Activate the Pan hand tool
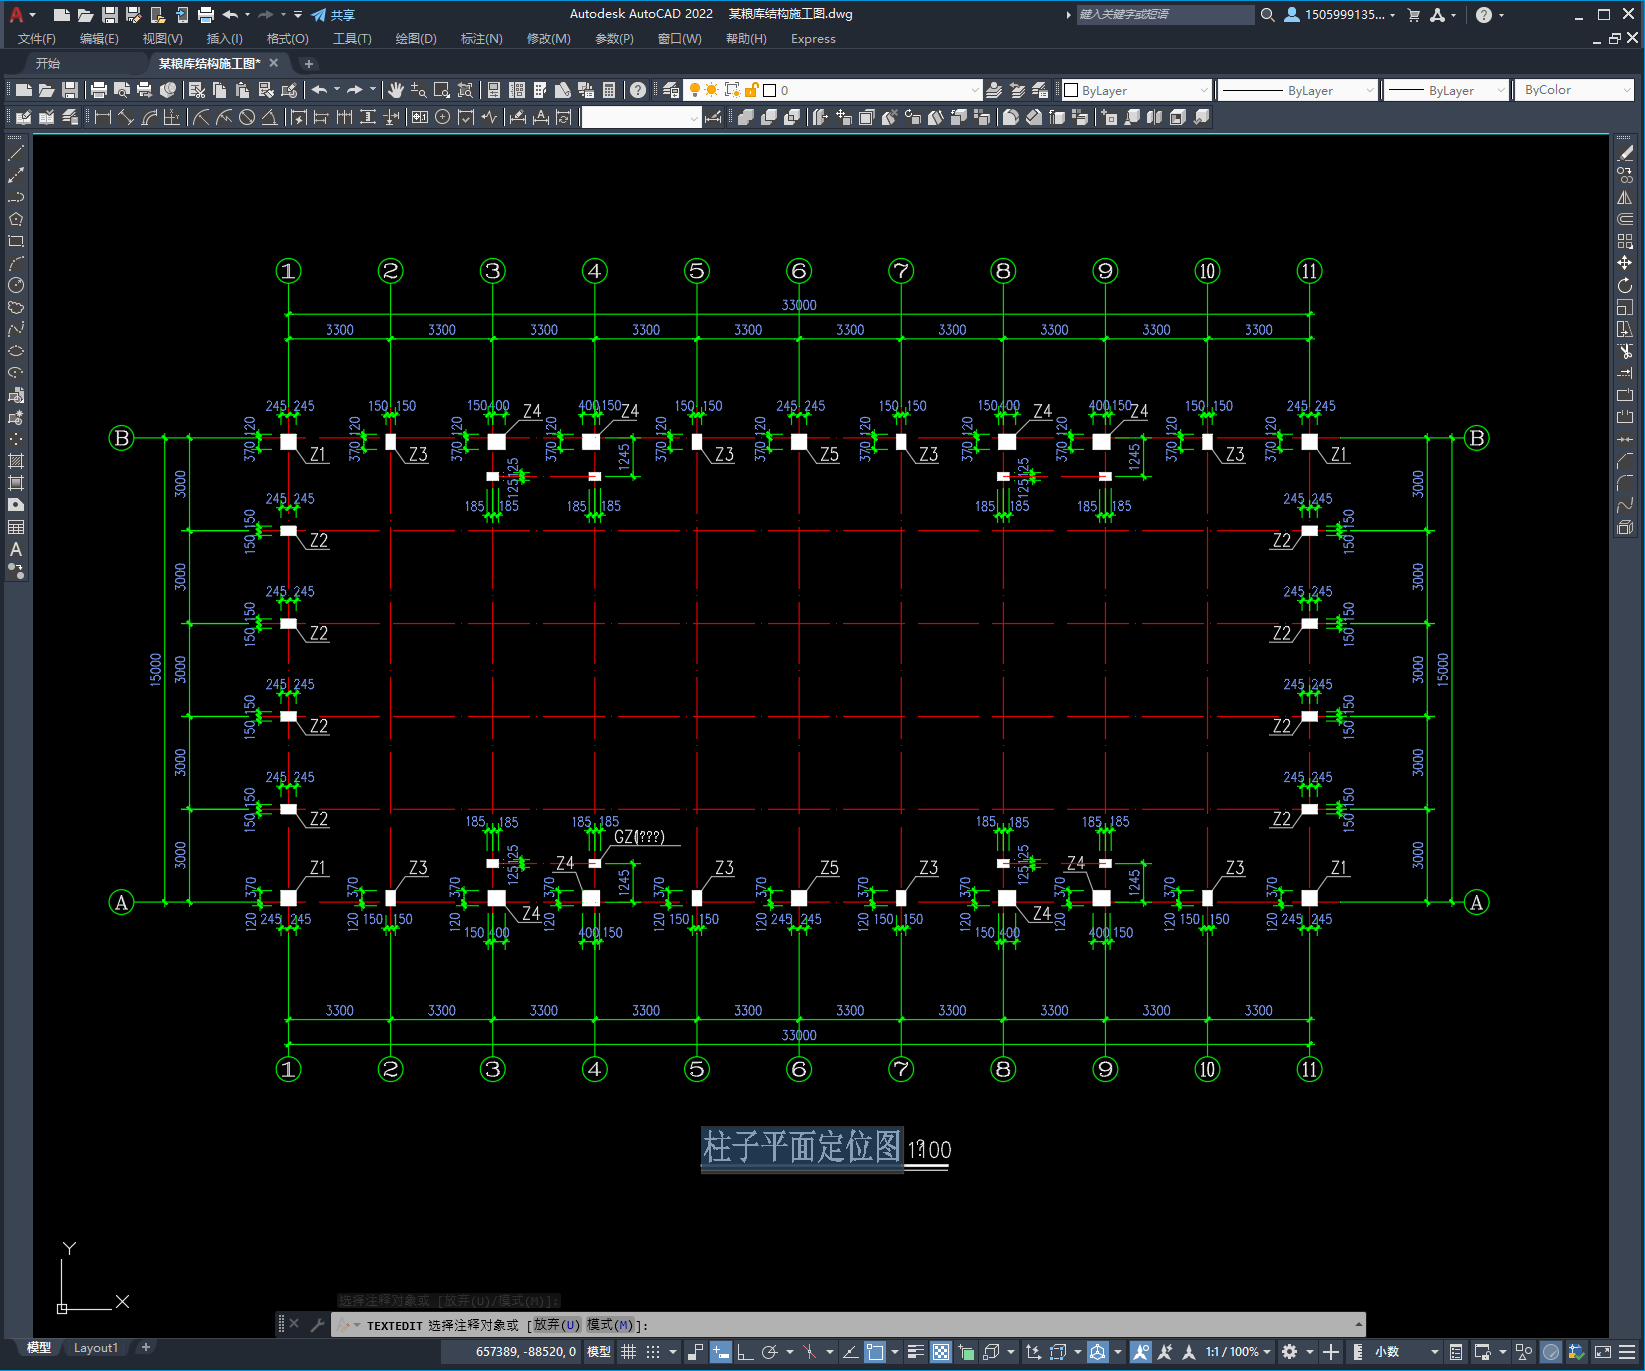This screenshot has height=1371, width=1645. click(396, 90)
